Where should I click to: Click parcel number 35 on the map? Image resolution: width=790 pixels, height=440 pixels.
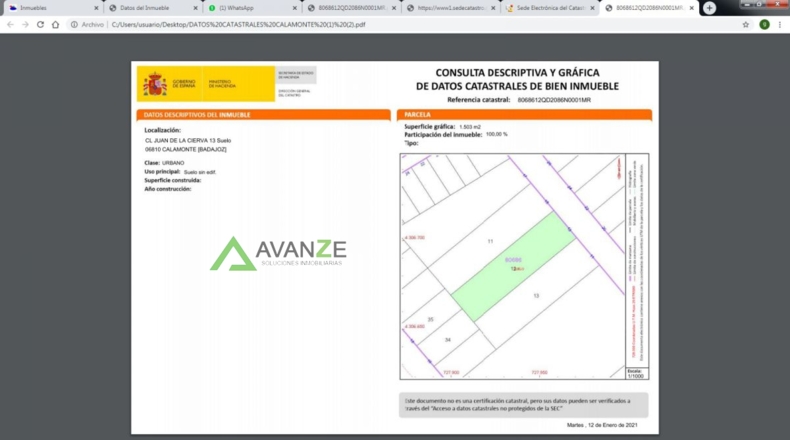coord(430,320)
